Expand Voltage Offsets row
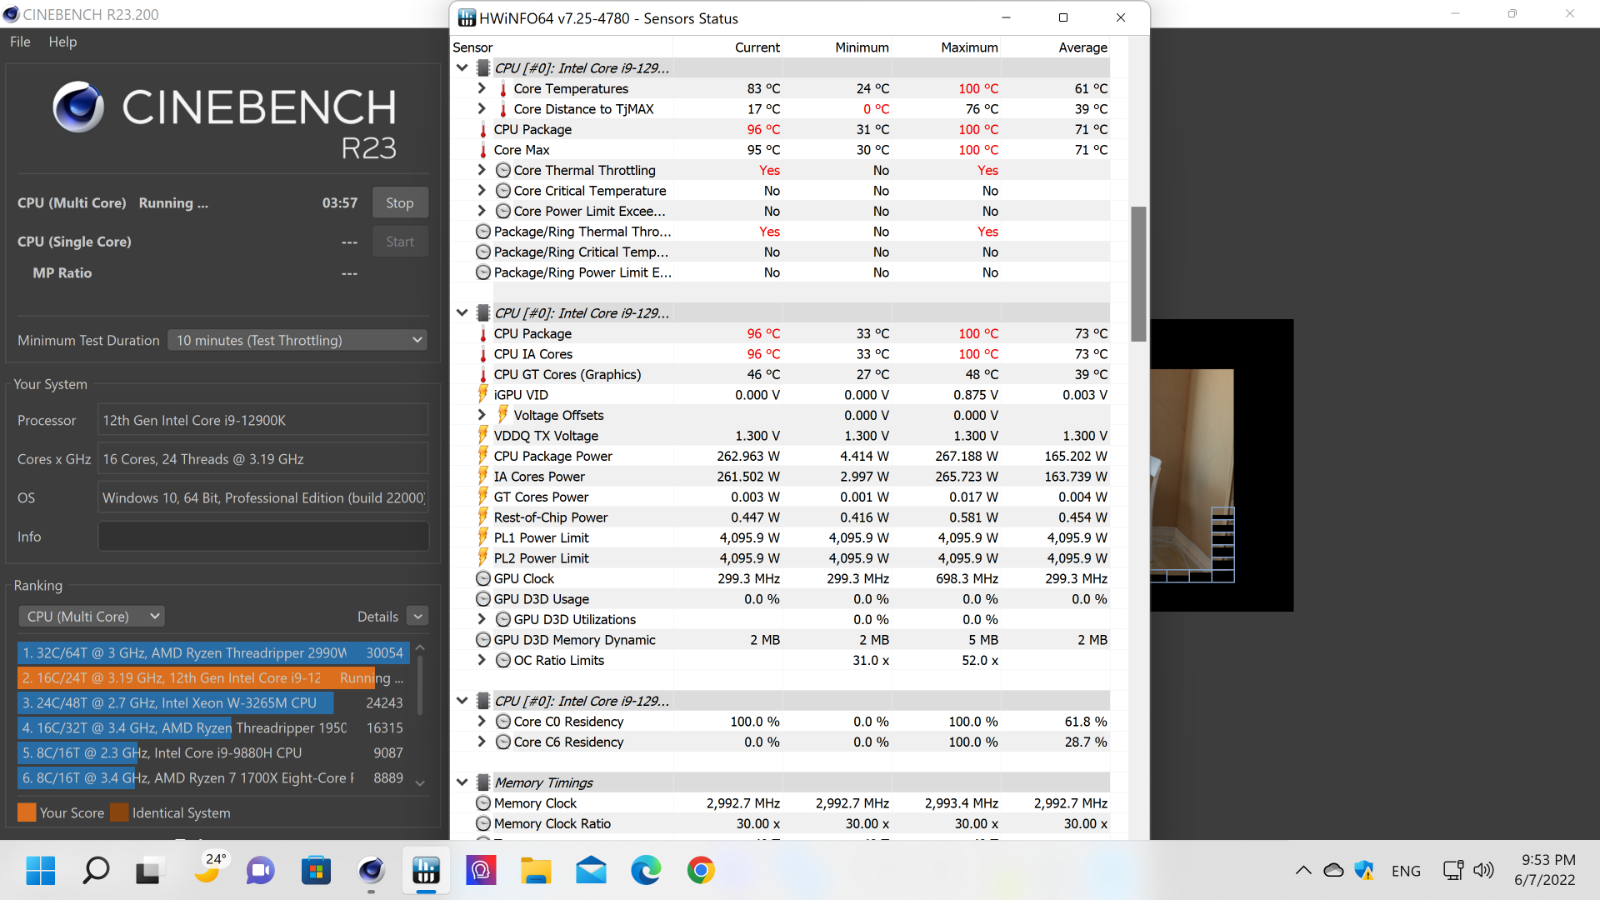 pyautogui.click(x=481, y=415)
